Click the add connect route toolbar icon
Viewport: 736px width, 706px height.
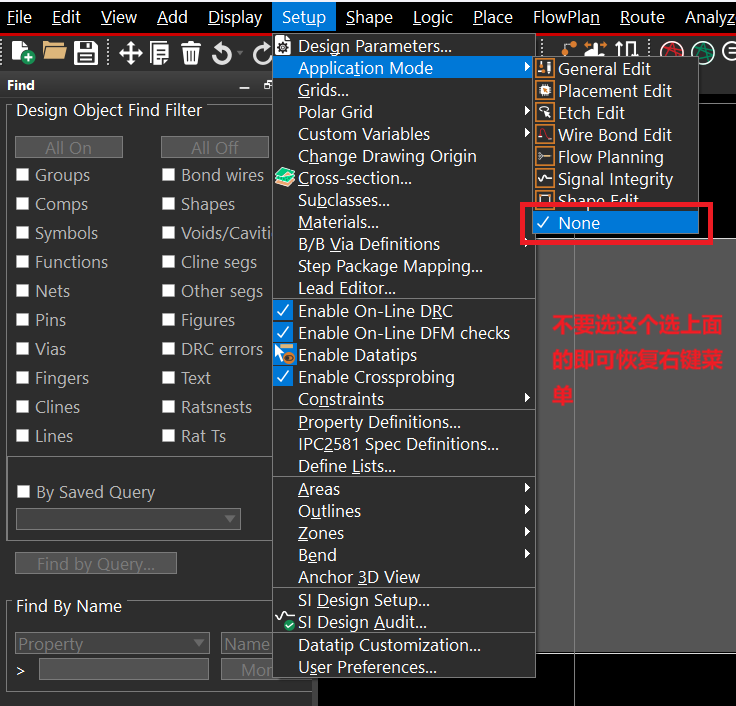(568, 49)
